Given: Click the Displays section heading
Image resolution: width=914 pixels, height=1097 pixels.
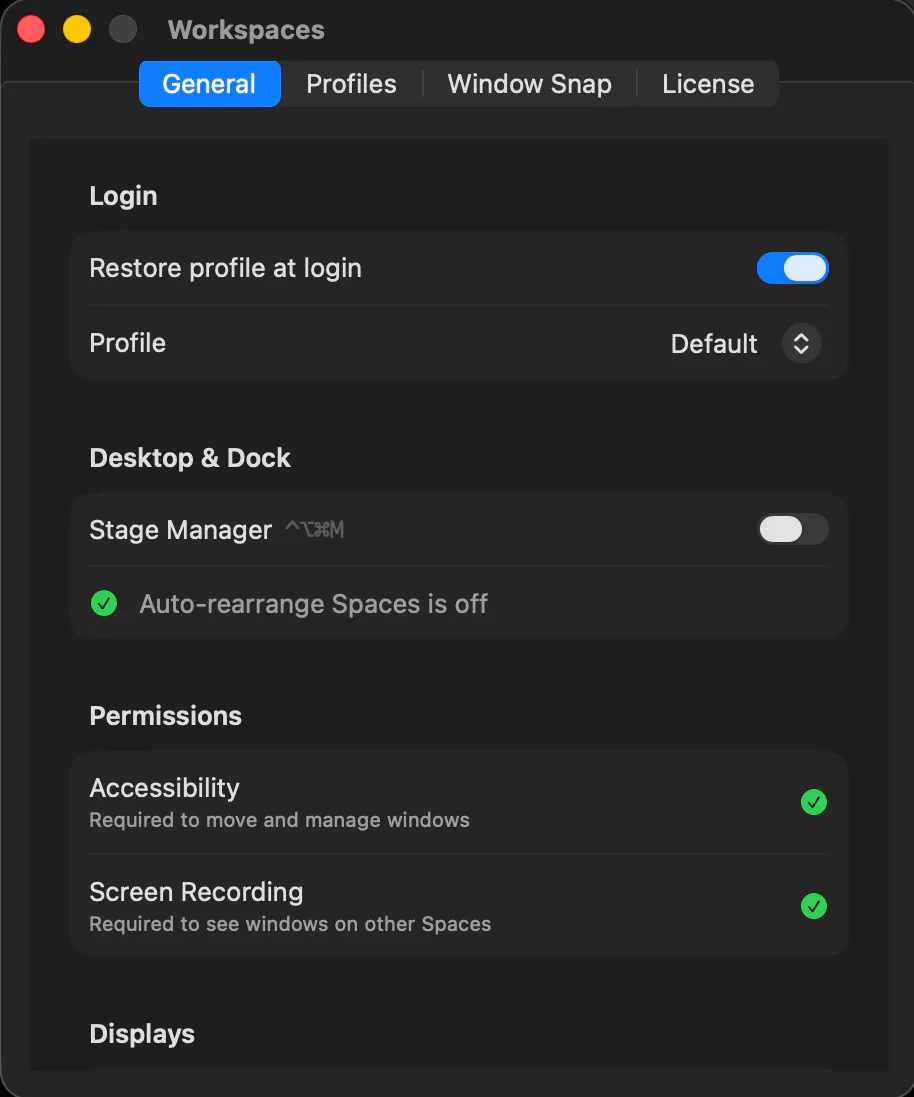Looking at the screenshot, I should 142,1034.
